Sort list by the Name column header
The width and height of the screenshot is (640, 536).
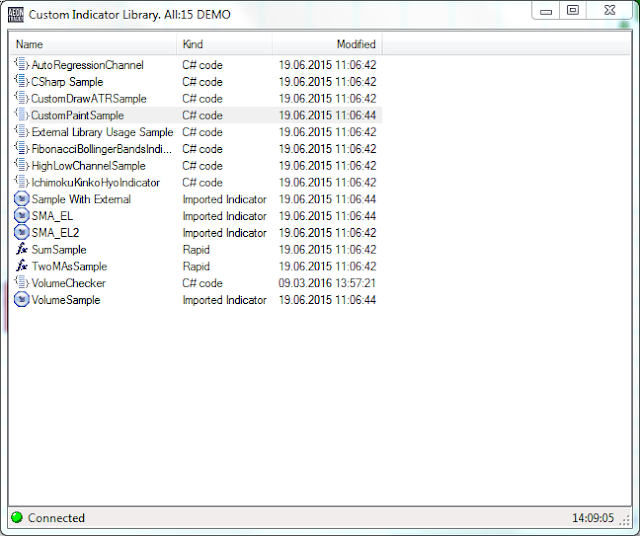(x=93, y=44)
